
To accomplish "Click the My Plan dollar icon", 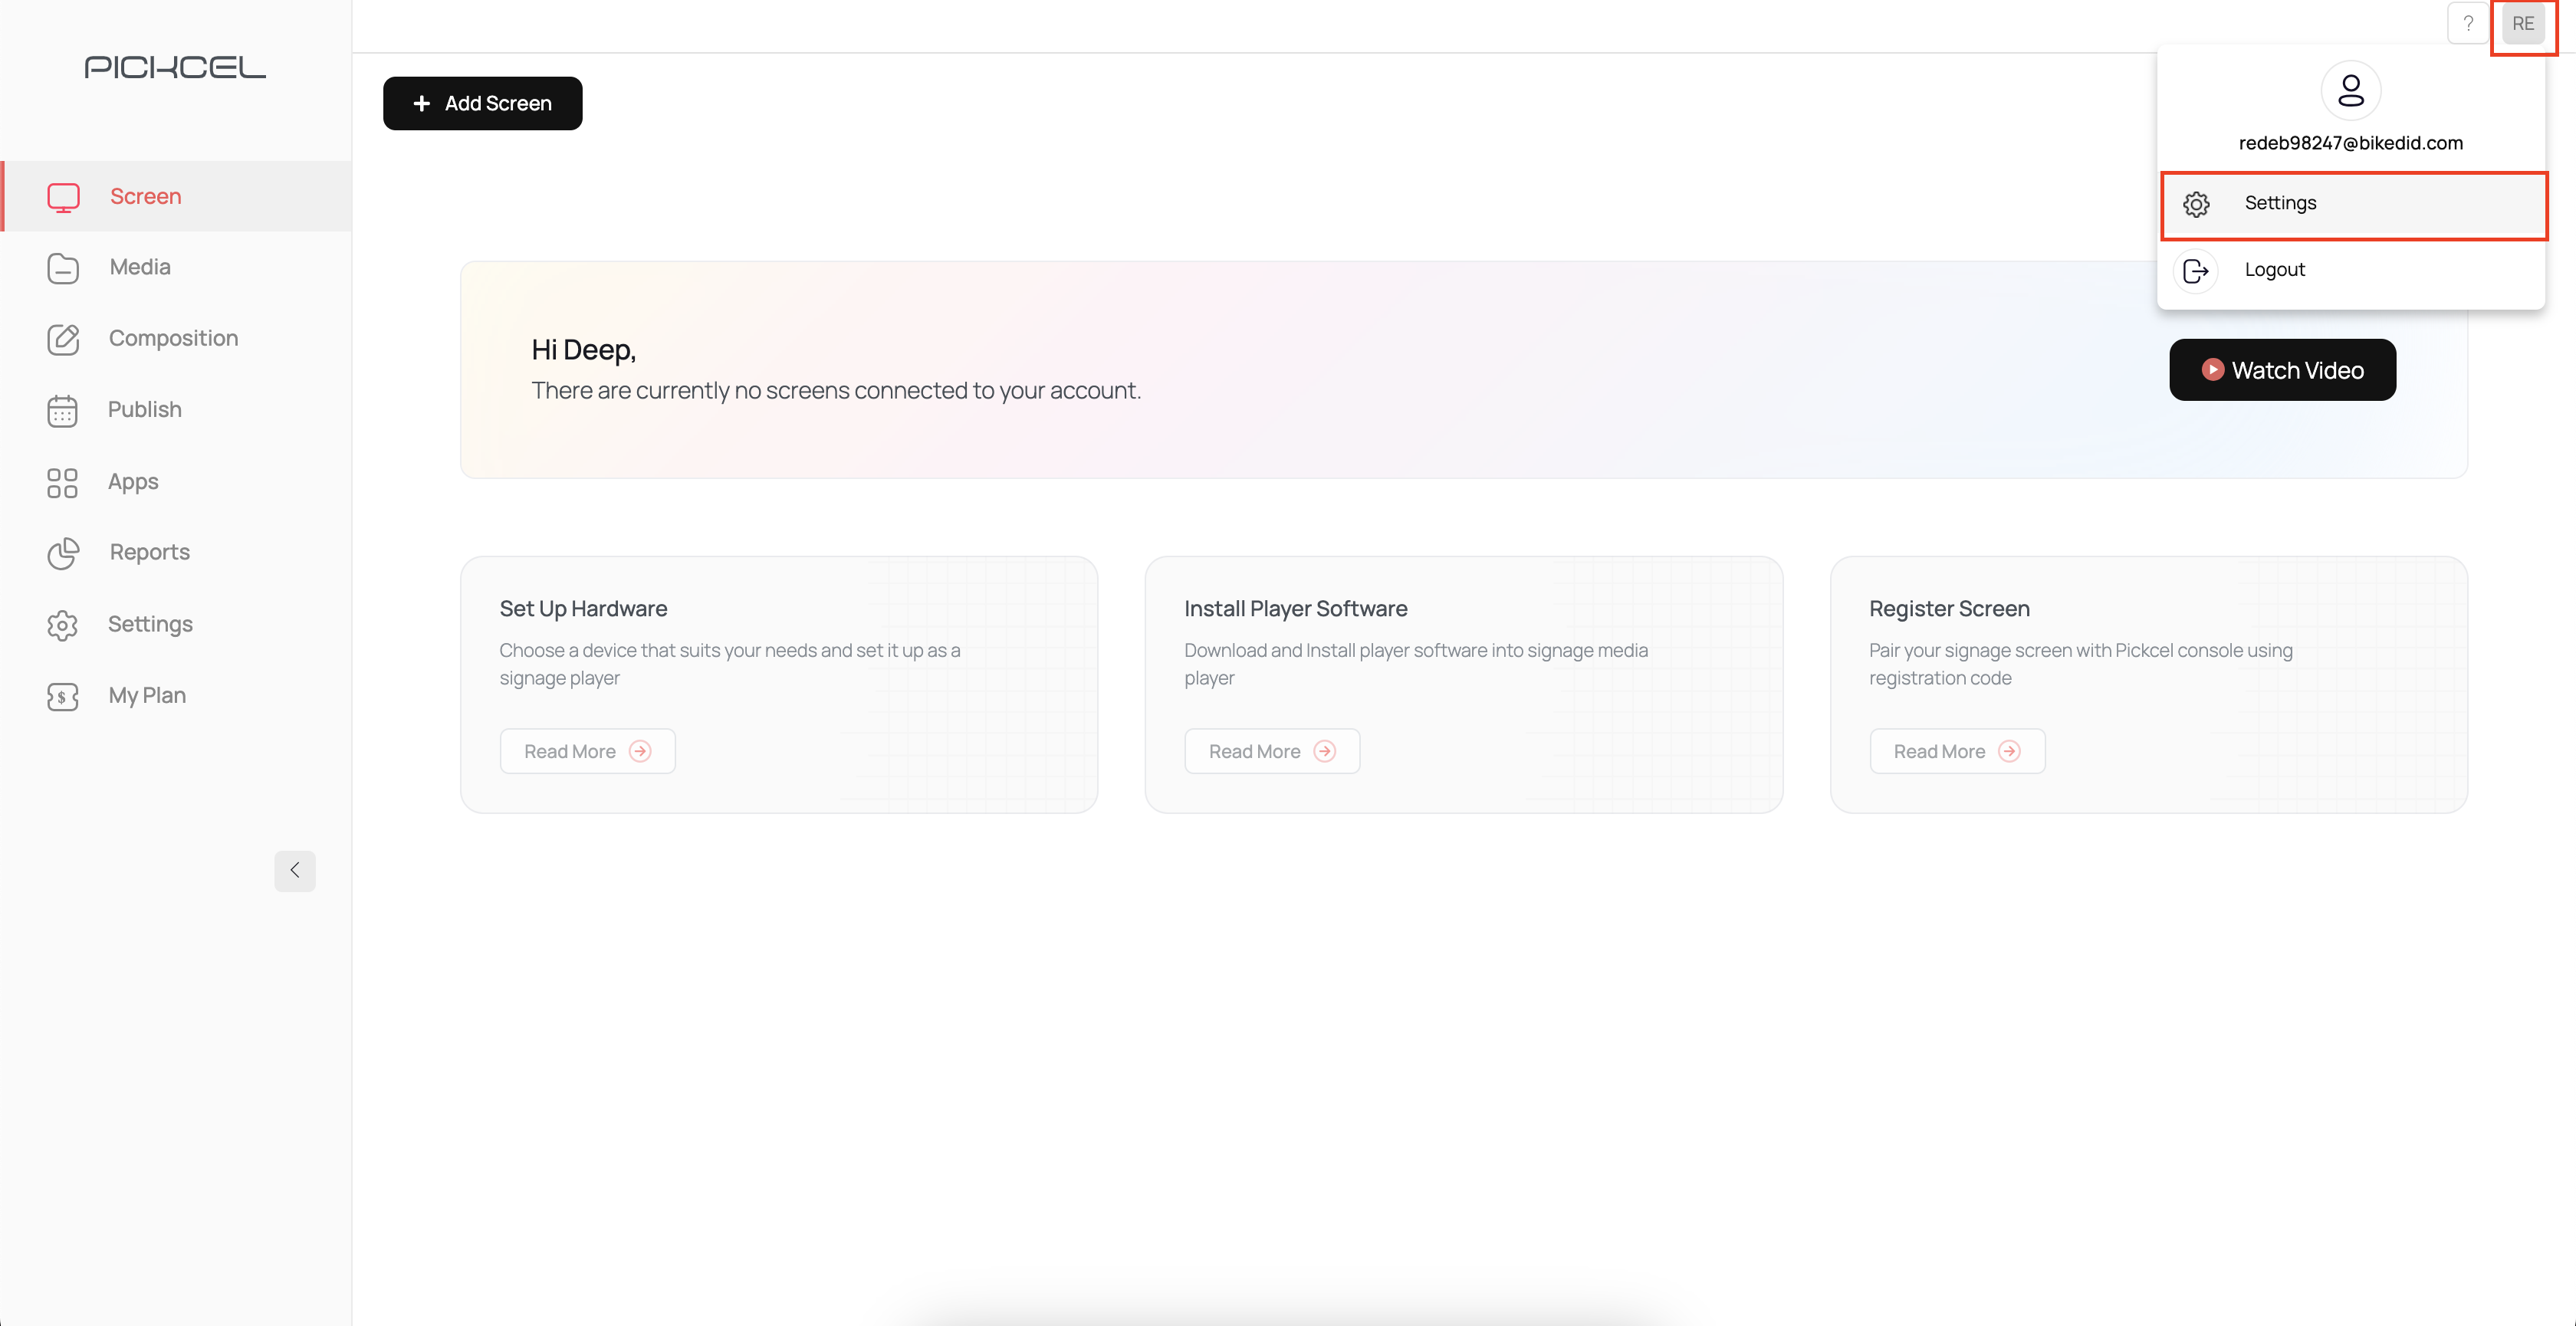I will [x=62, y=697].
